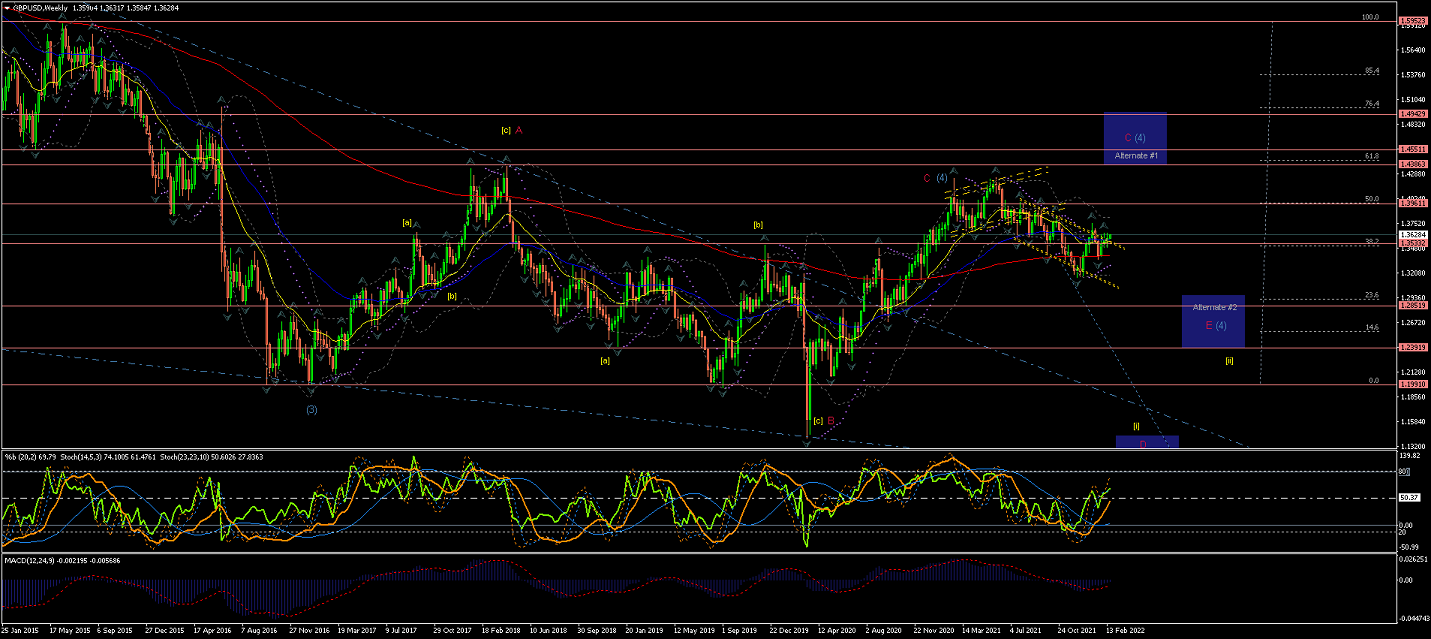
Task: Click the blue D target box at bottom
Action: pos(1147,442)
